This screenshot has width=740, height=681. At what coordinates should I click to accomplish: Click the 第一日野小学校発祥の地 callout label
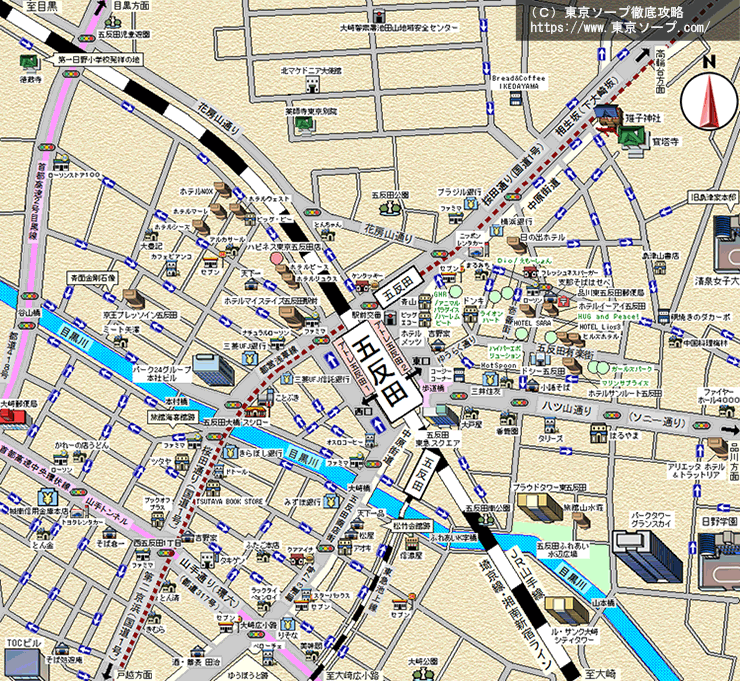97,60
